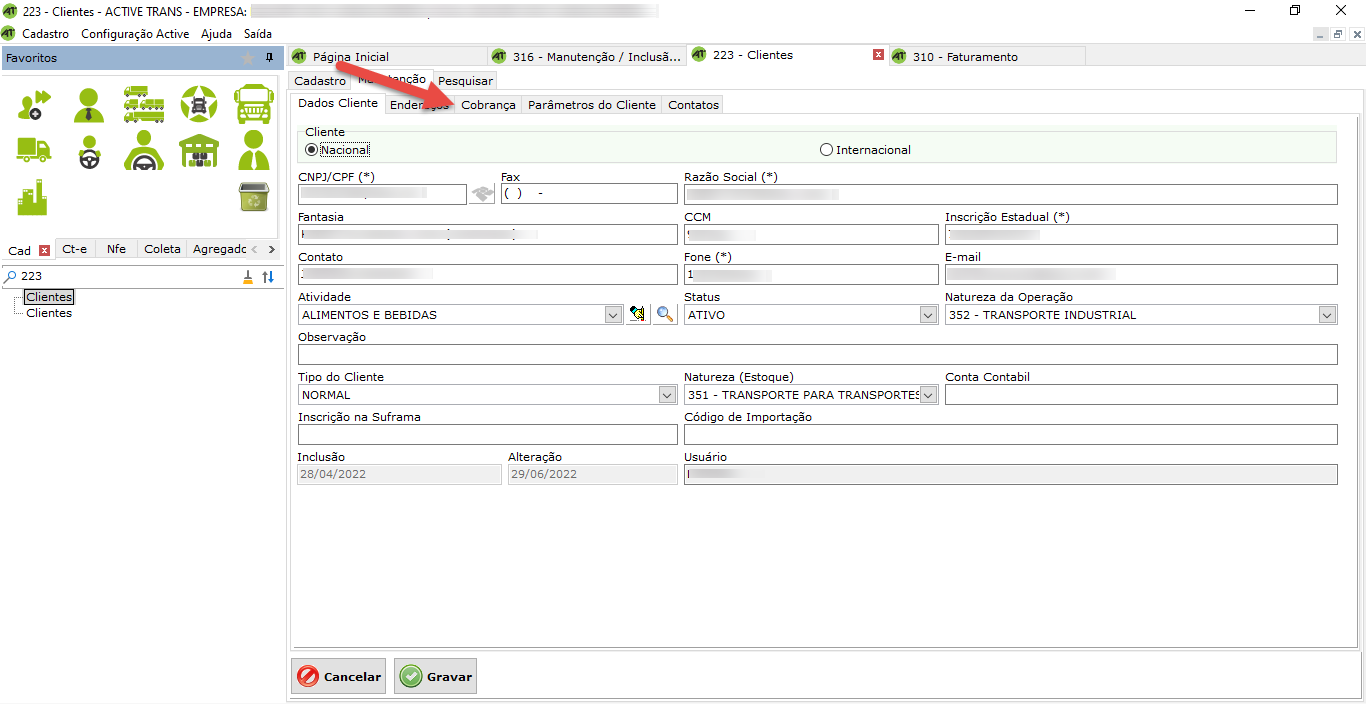
Task: Select the Internacional client option
Action: pyautogui.click(x=826, y=150)
